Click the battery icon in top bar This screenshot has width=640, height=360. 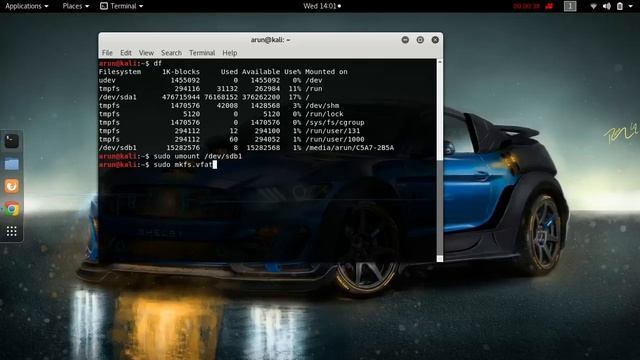click(x=620, y=6)
